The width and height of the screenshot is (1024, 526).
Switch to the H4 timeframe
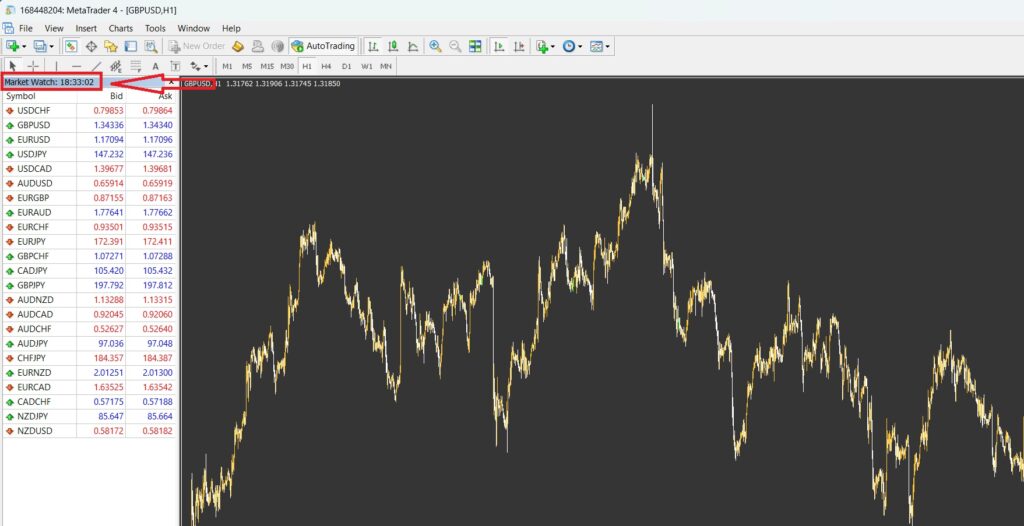click(x=326, y=66)
